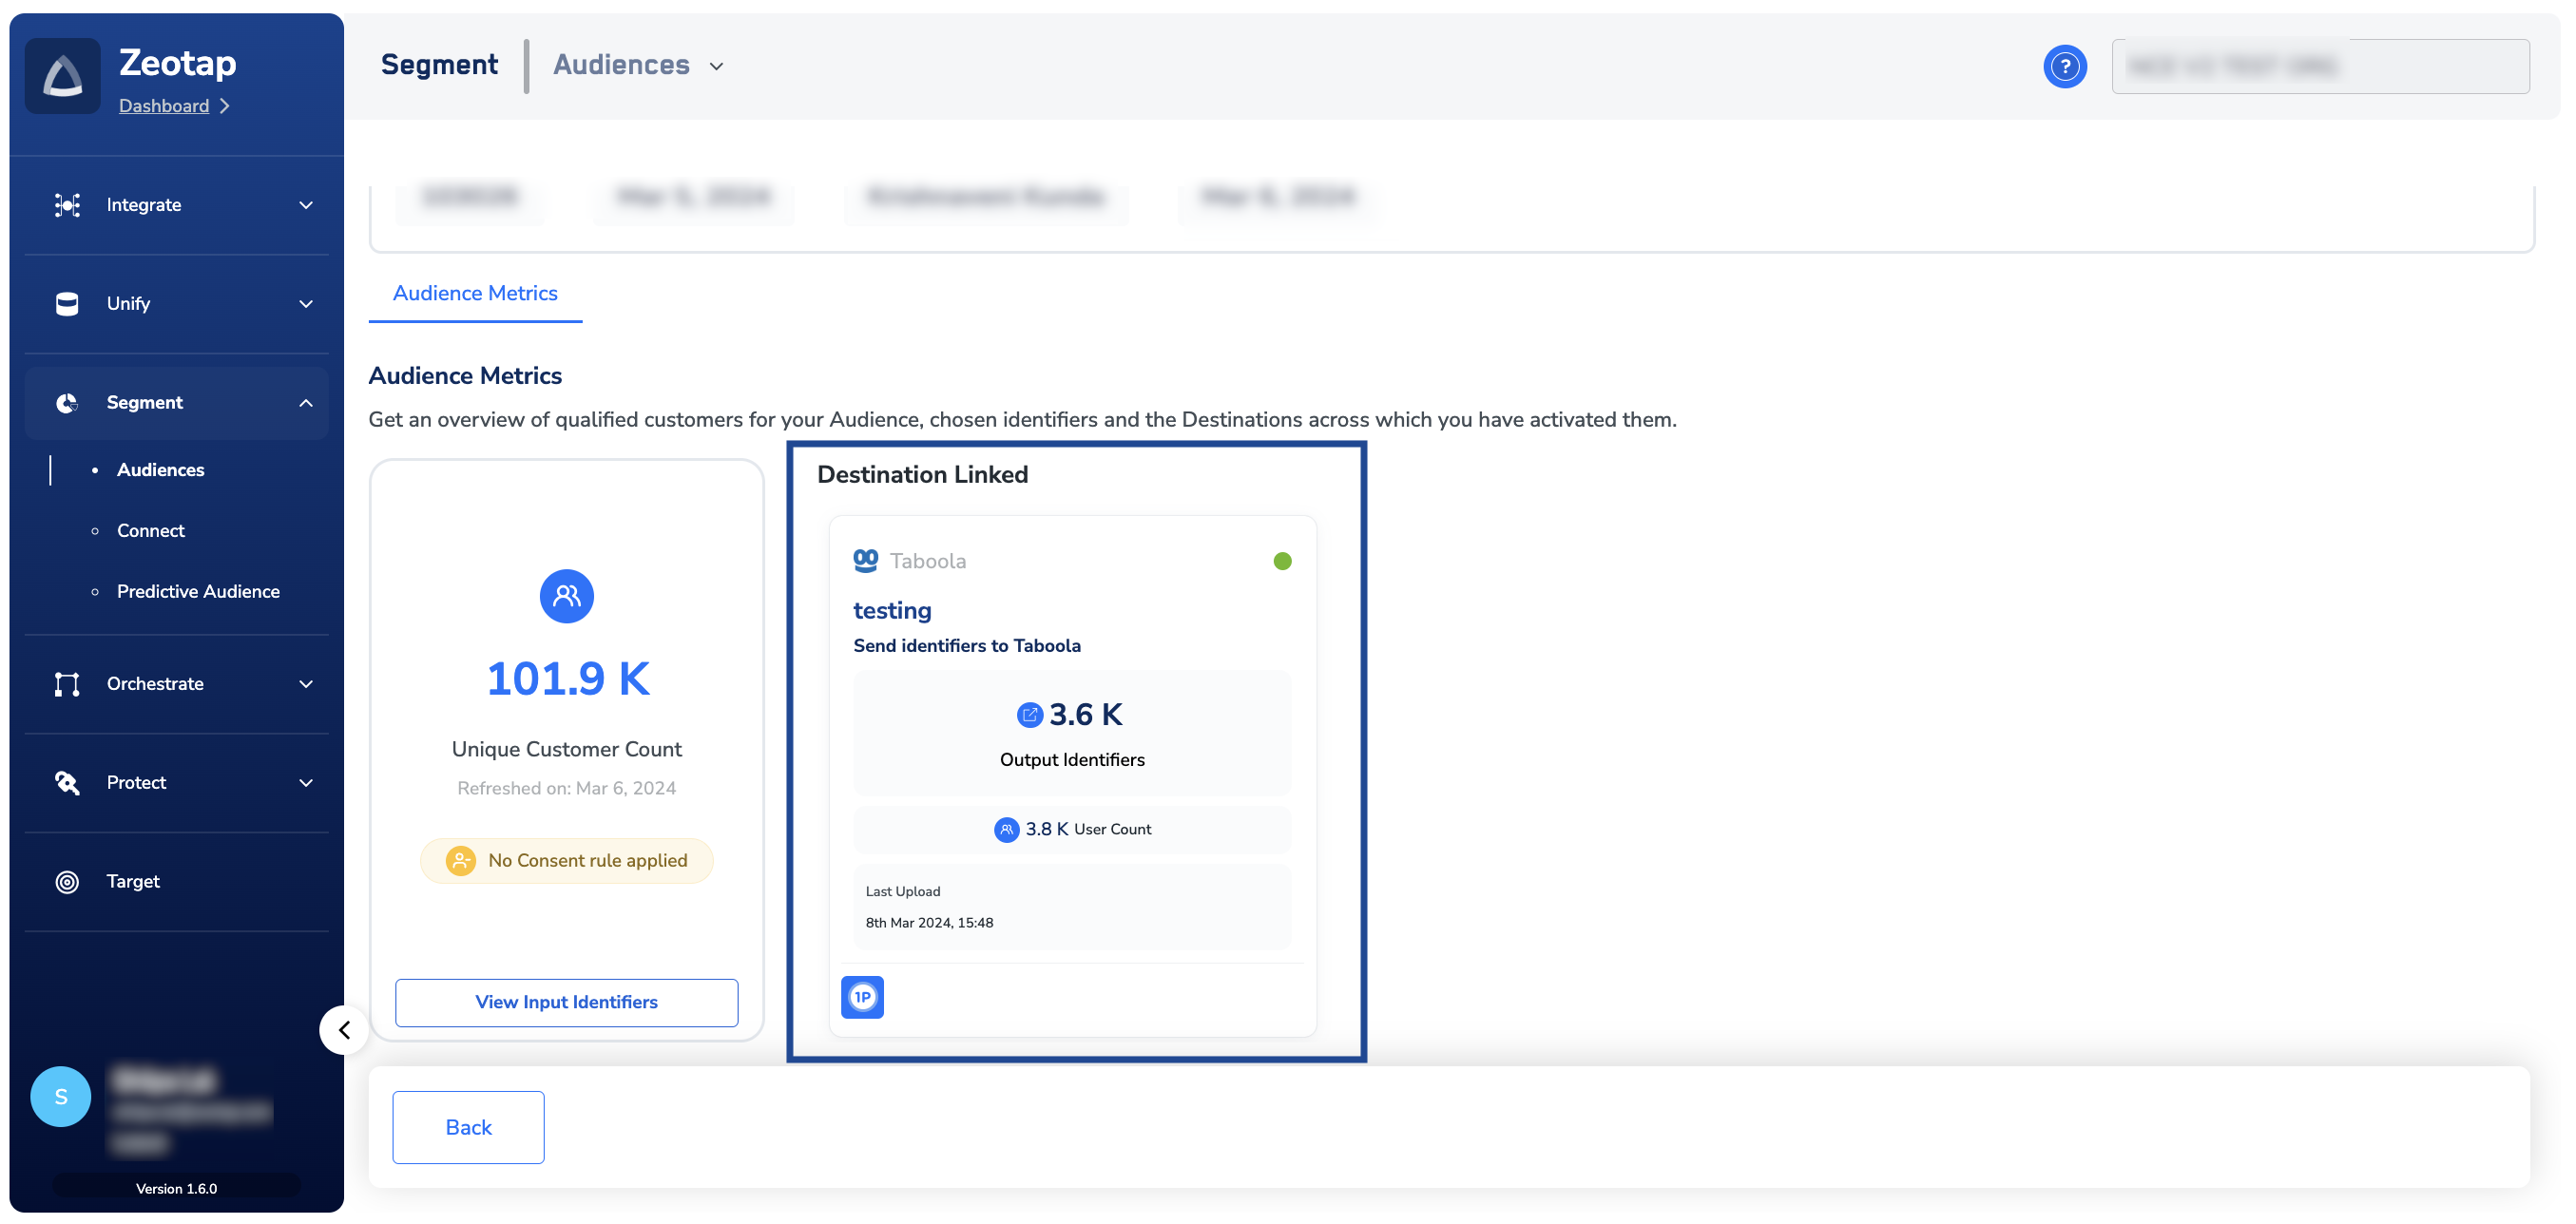The image size is (2576, 1224).
Task: Click the Unique Customer Count people icon
Action: (x=566, y=596)
